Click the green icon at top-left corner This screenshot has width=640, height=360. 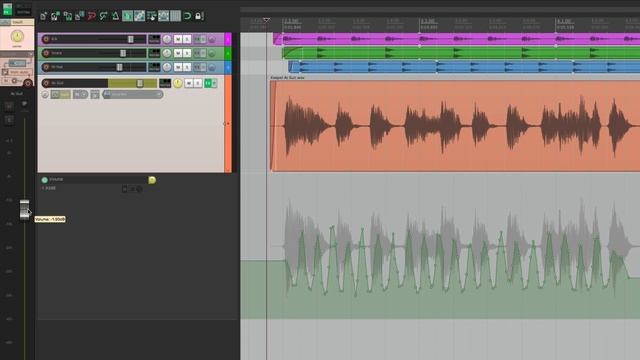7,9
